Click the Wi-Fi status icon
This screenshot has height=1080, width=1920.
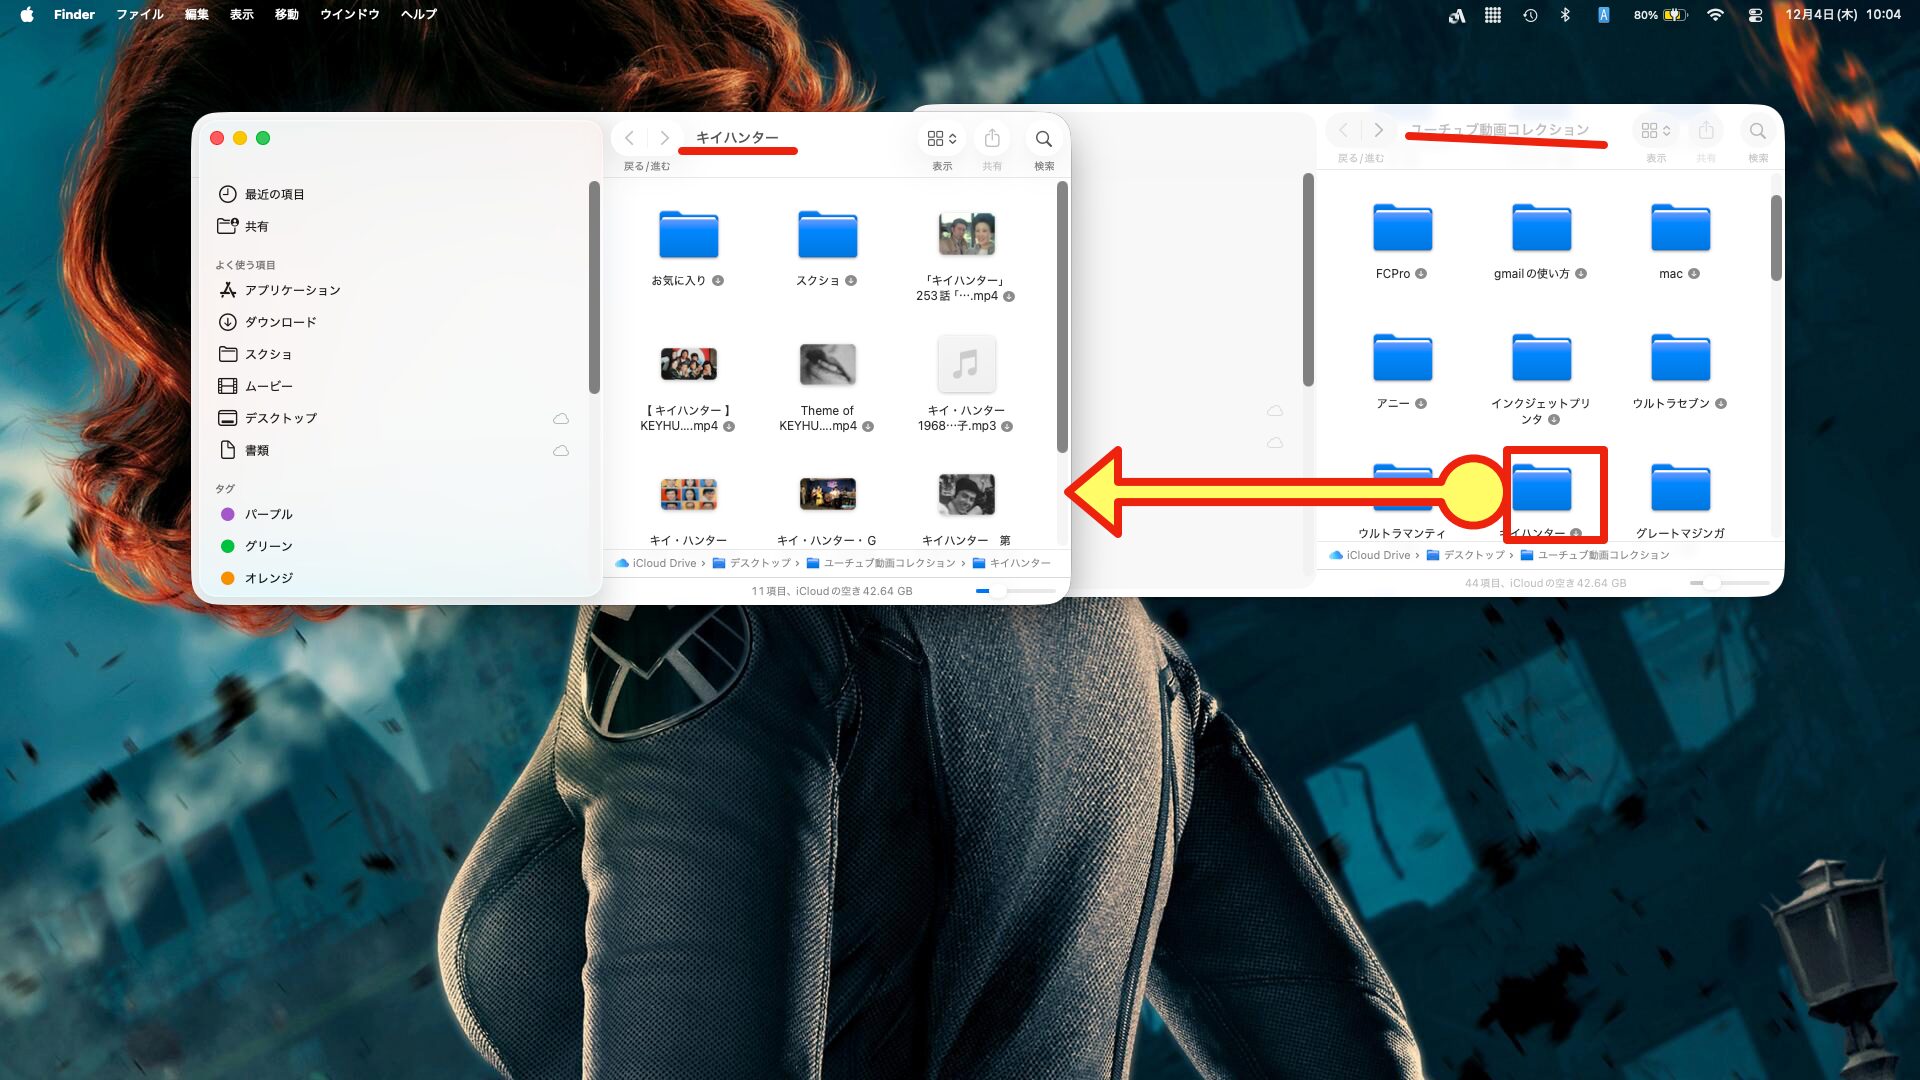pyautogui.click(x=1715, y=15)
